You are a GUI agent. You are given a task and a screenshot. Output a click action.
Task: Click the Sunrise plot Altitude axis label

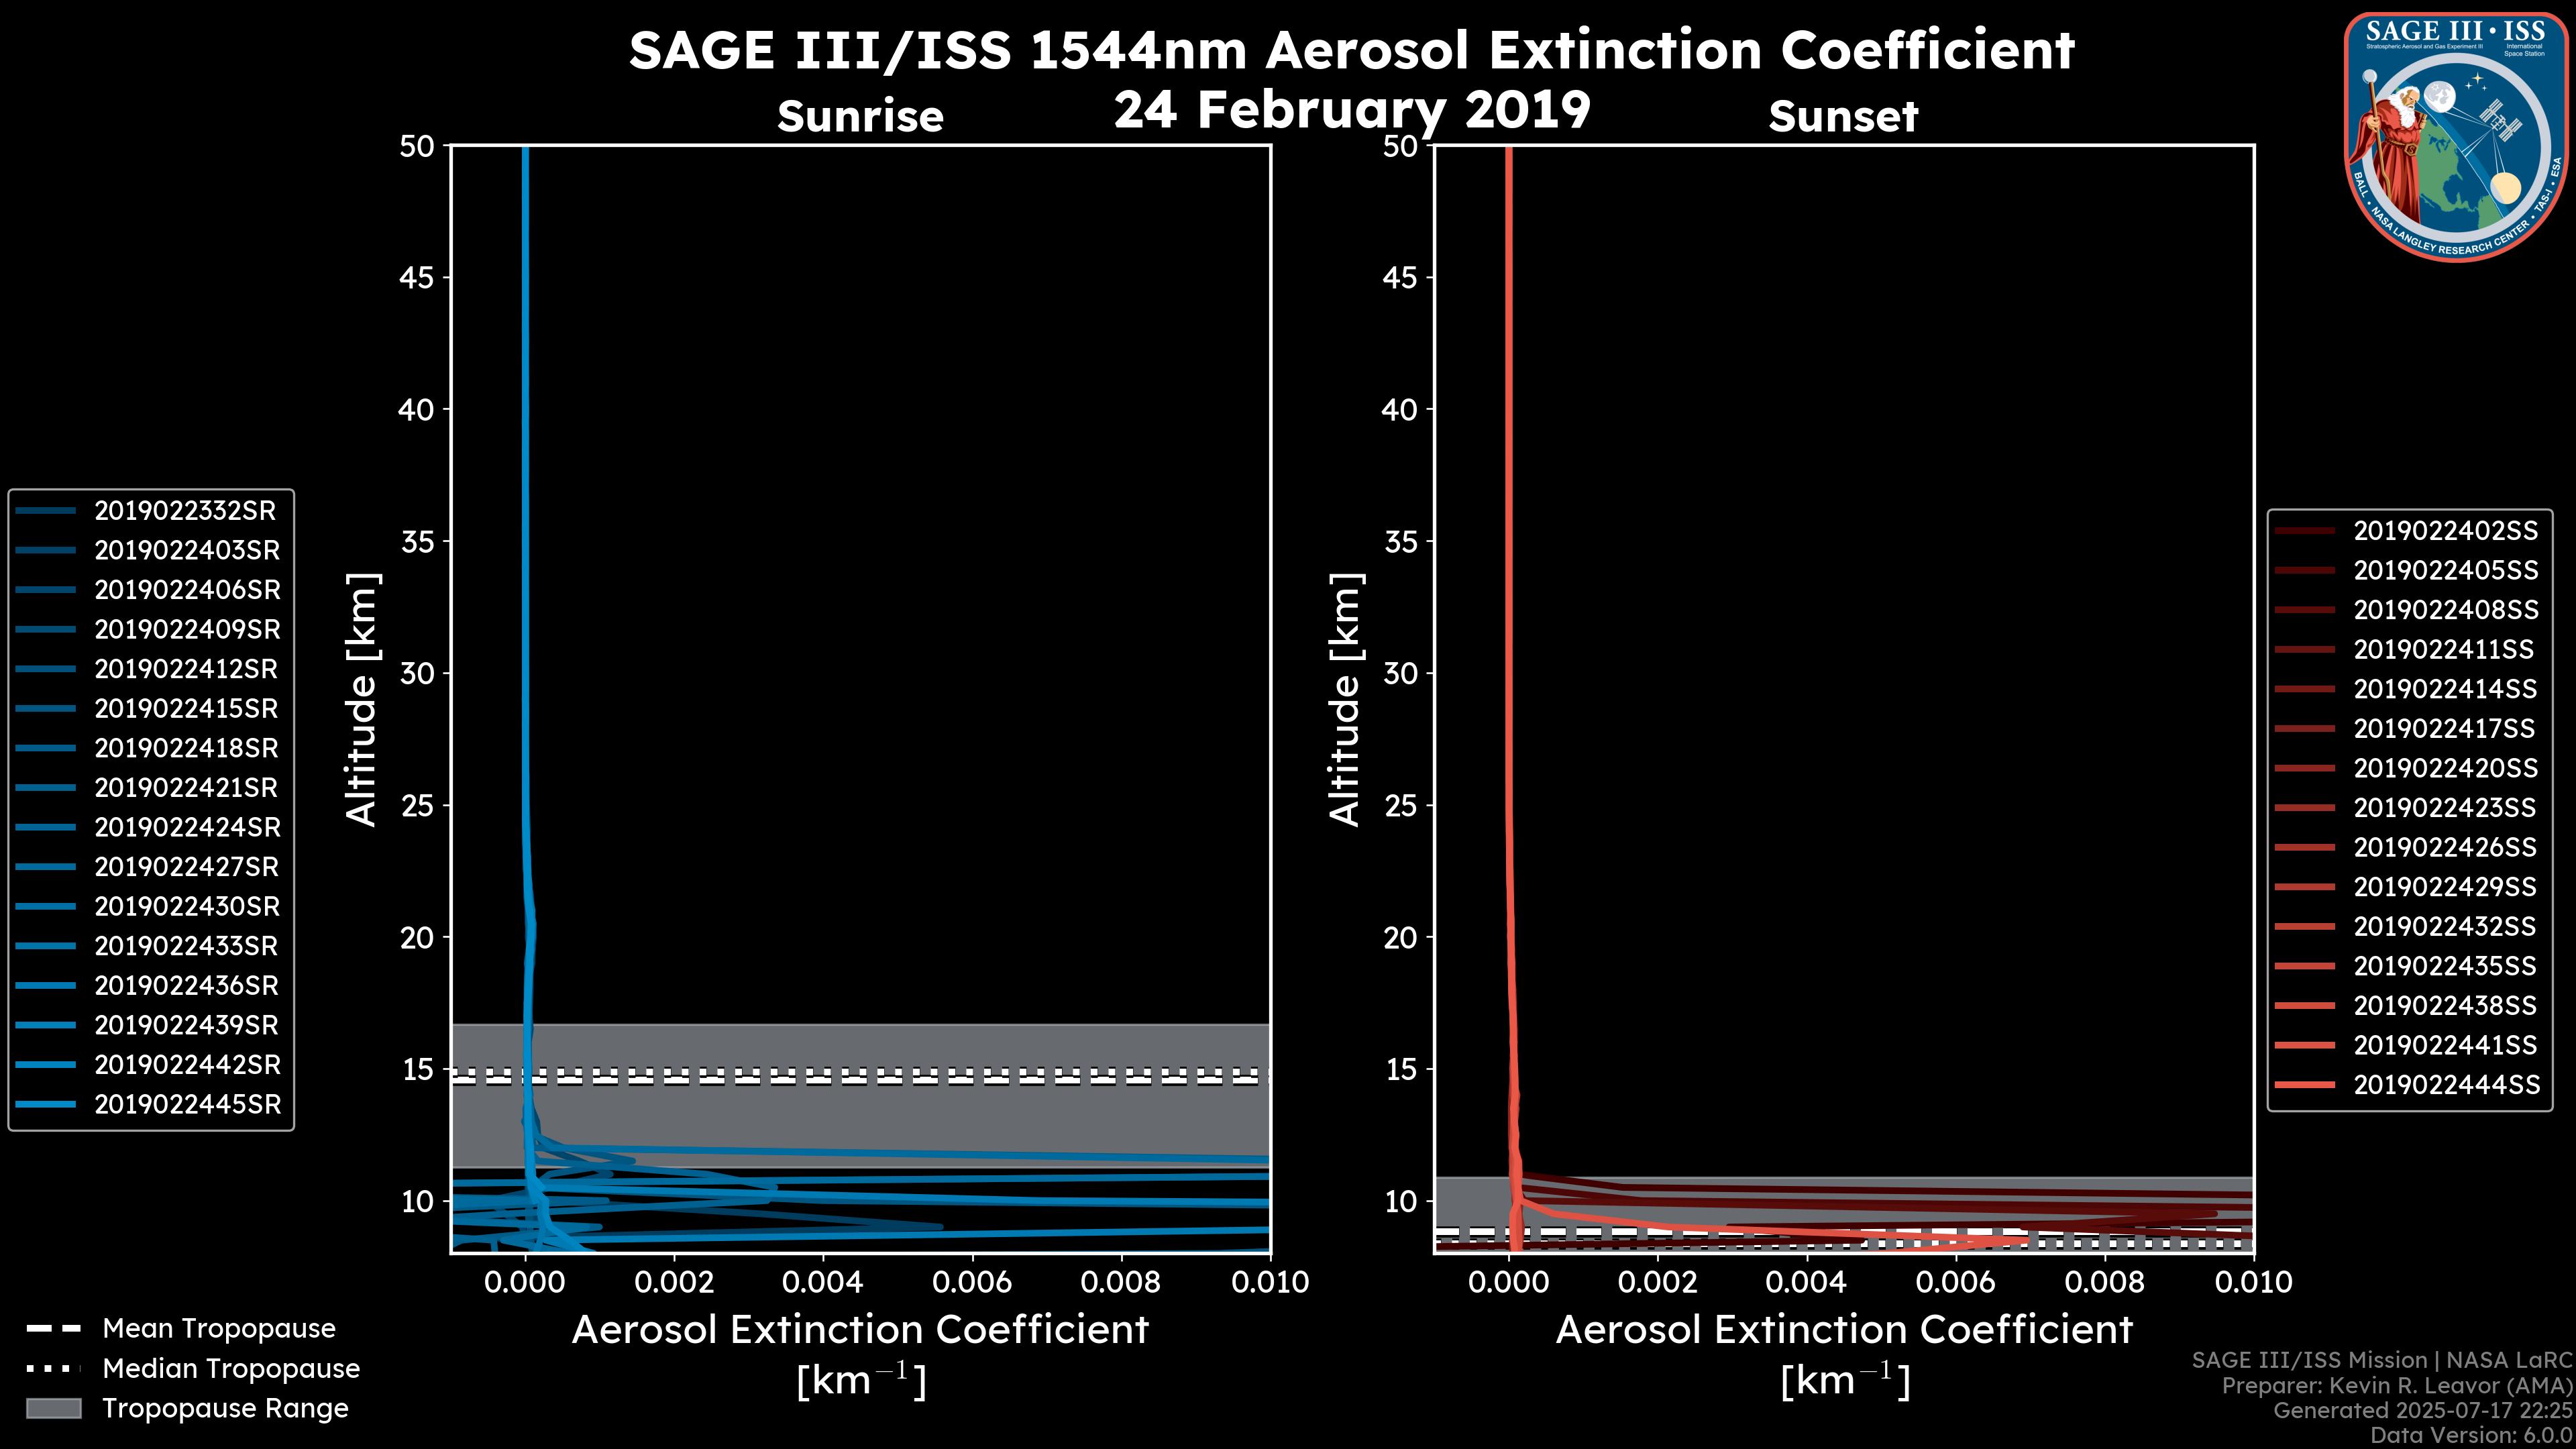tap(361, 699)
